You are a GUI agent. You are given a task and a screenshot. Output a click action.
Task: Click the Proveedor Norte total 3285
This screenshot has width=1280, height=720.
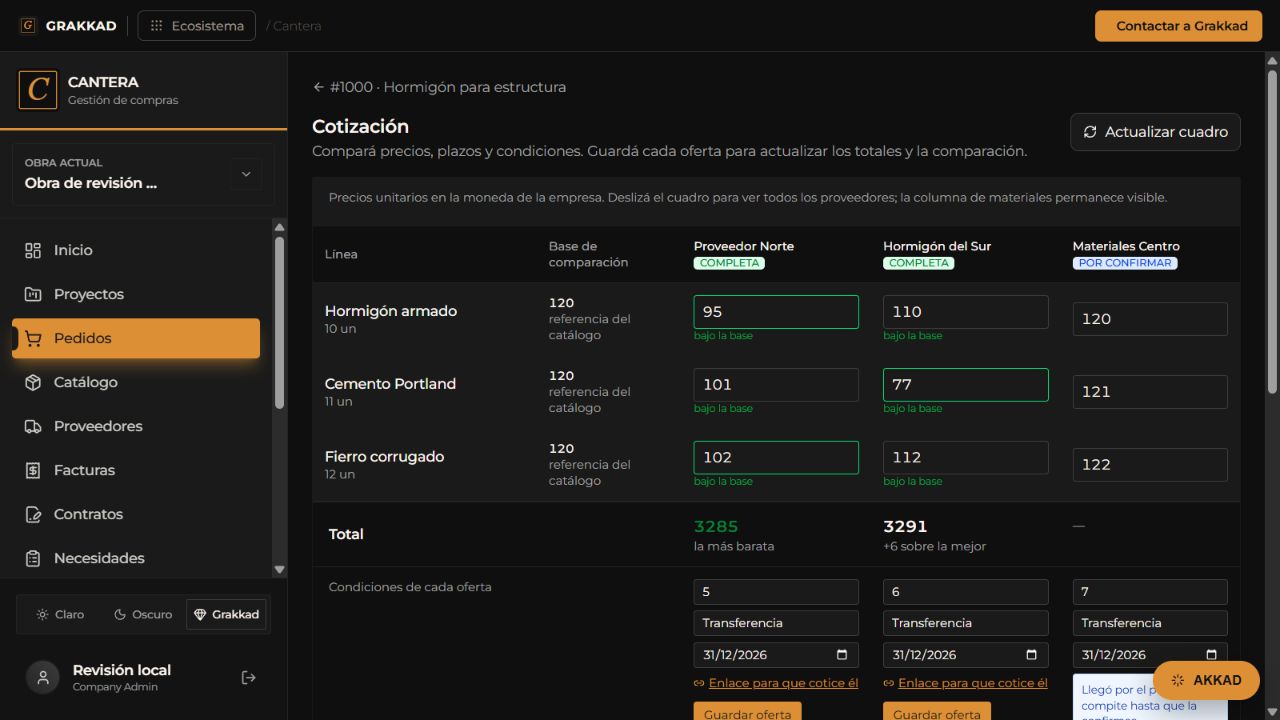pos(716,526)
